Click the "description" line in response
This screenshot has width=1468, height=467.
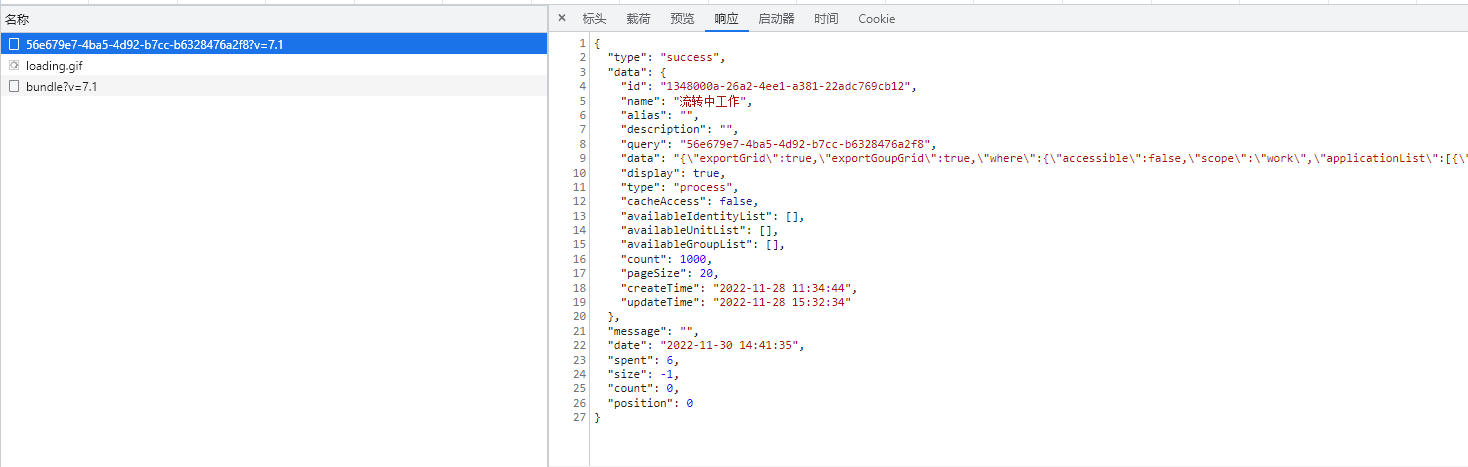(x=680, y=130)
